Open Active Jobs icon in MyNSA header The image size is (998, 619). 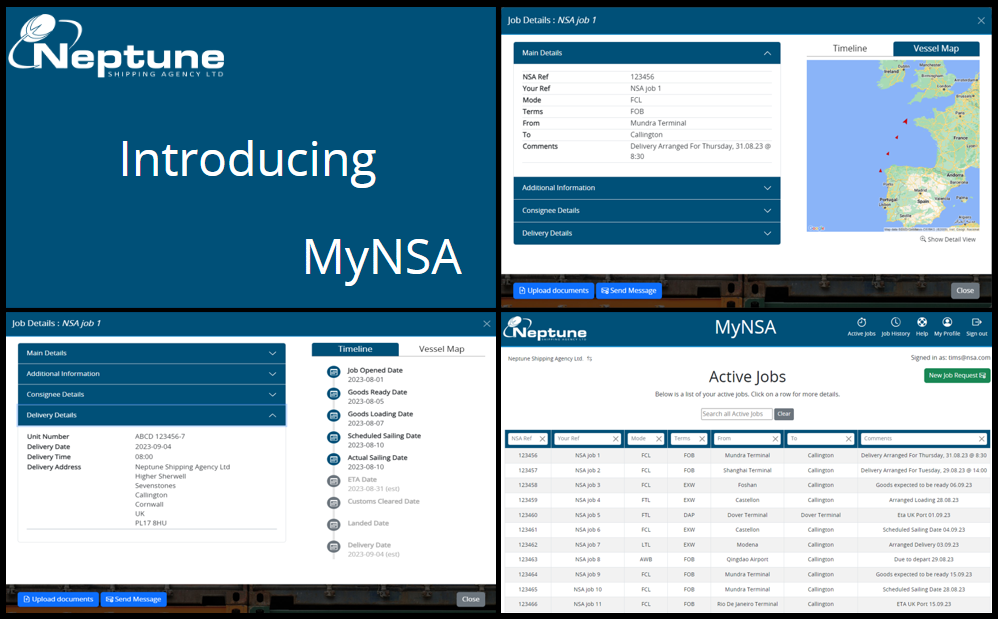(861, 323)
